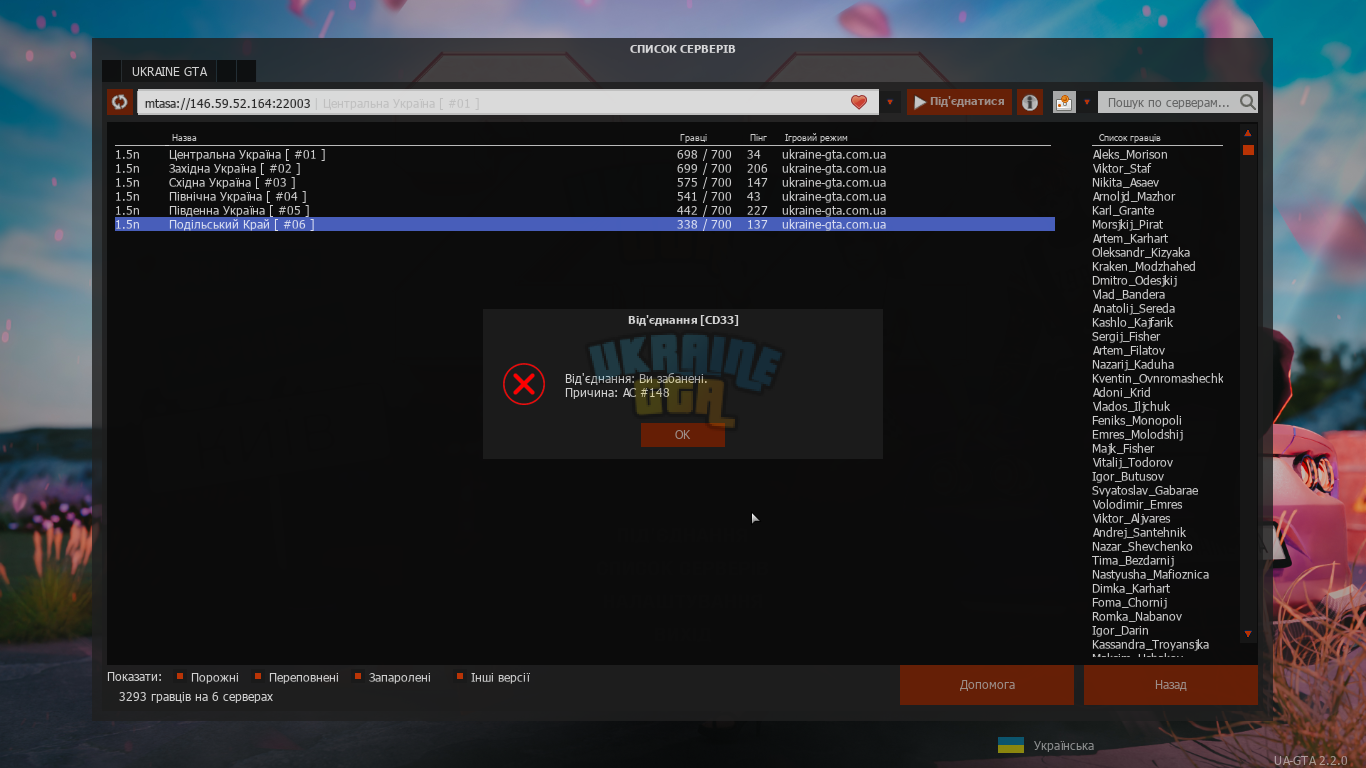1366x768 pixels.
Task: Click player Nastyusha_Mafioznica in the list
Action: click(x=1150, y=574)
